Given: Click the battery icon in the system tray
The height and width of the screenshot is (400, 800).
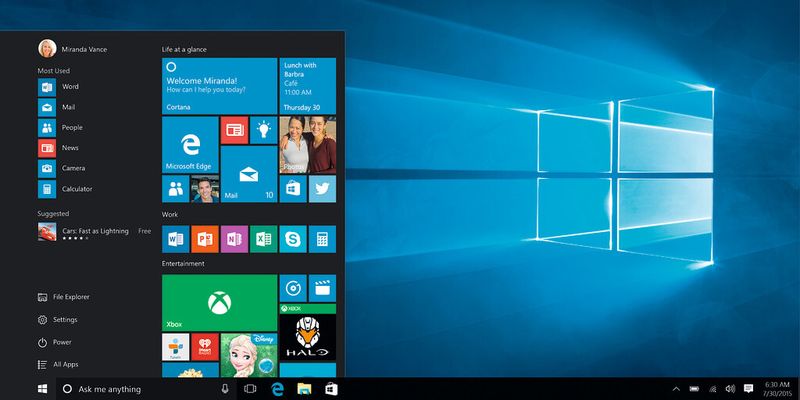Looking at the screenshot, I should pyautogui.click(x=694, y=389).
